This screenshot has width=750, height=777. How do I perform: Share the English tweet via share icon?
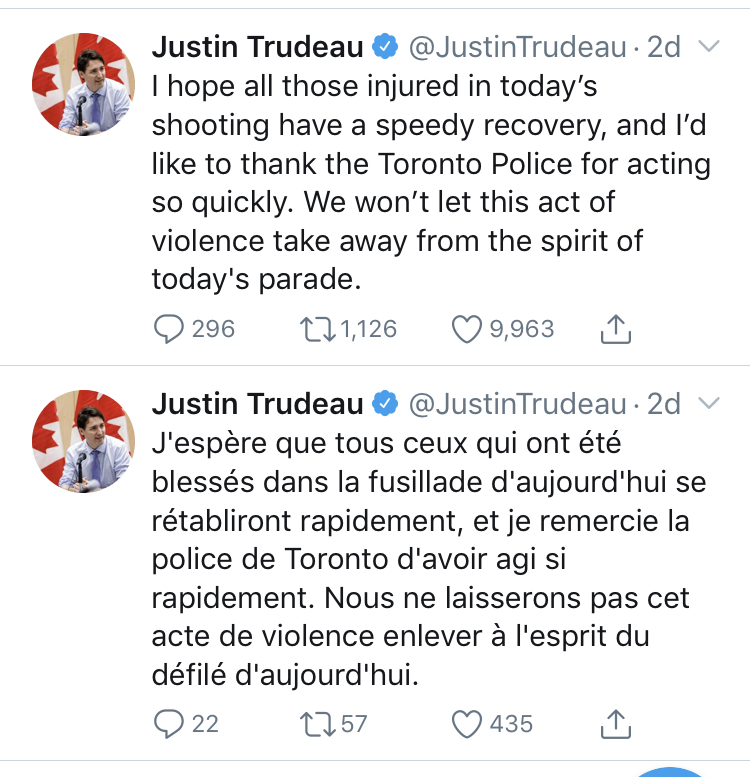(617, 328)
